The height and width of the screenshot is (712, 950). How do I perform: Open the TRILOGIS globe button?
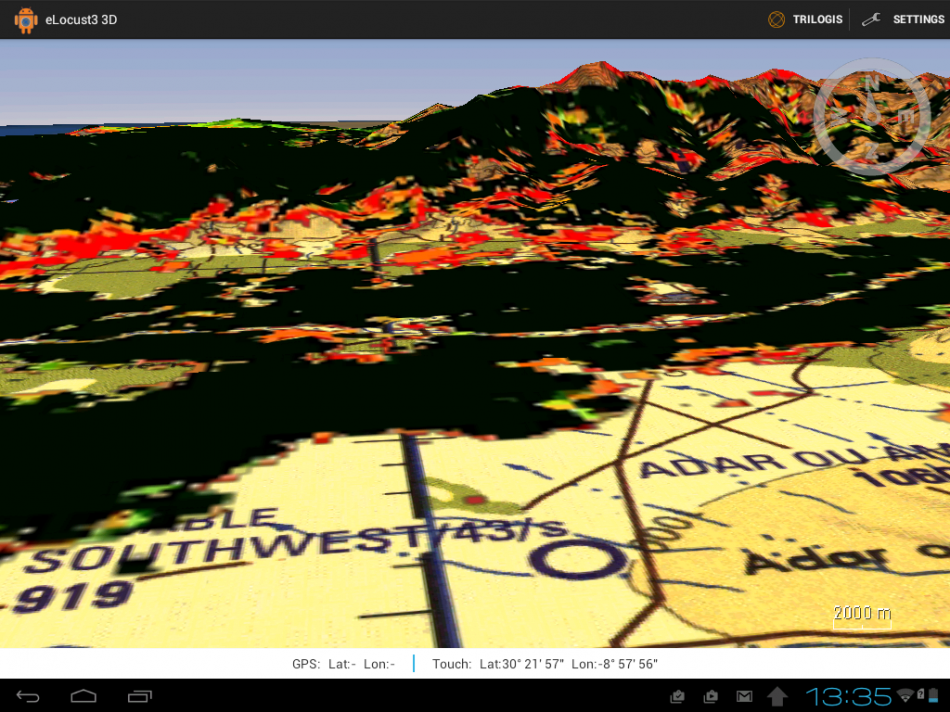pos(805,19)
